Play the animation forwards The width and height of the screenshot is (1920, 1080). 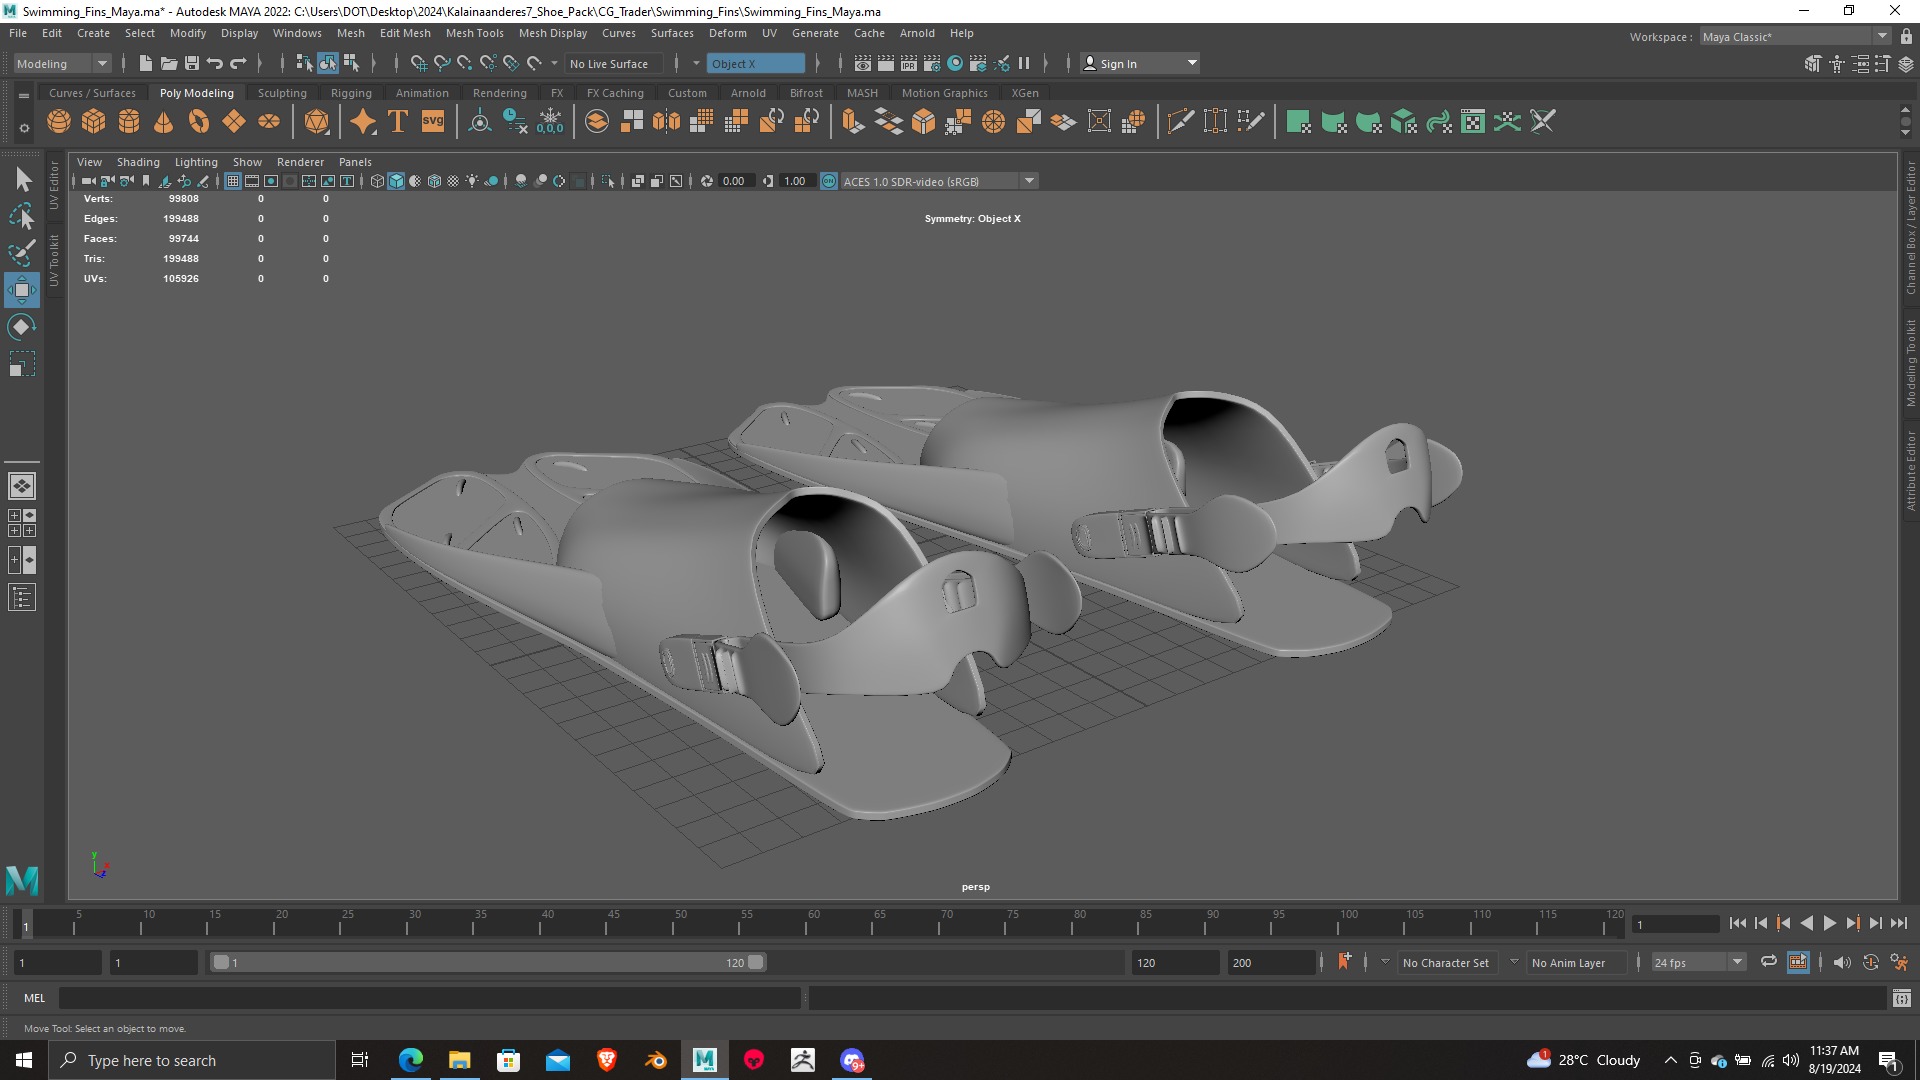(1829, 924)
